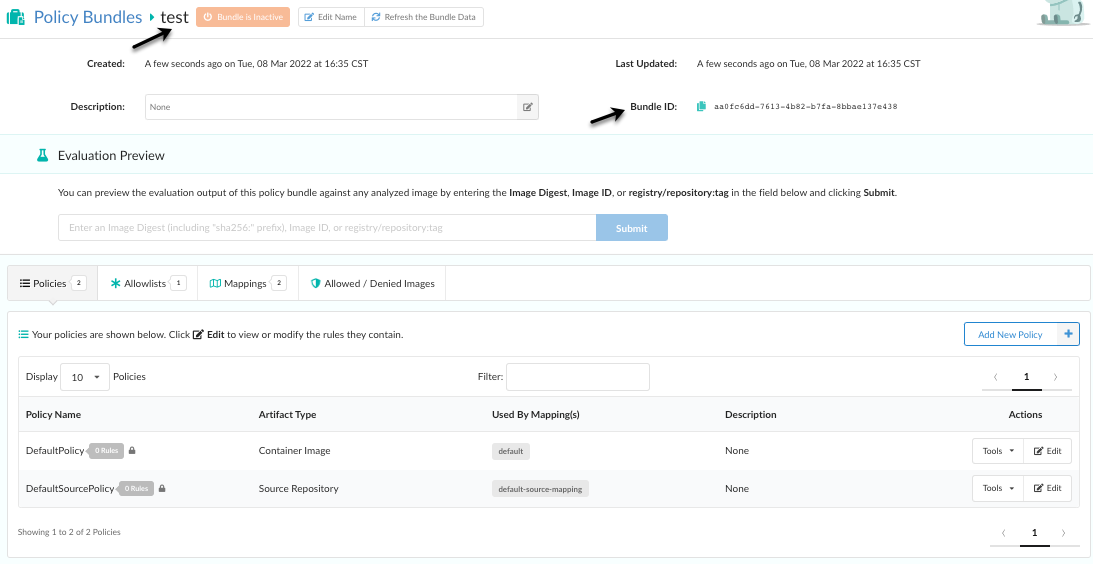Image resolution: width=1093 pixels, height=564 pixels.
Task: Click the mascot icon in top right
Action: pyautogui.click(x=1063, y=12)
